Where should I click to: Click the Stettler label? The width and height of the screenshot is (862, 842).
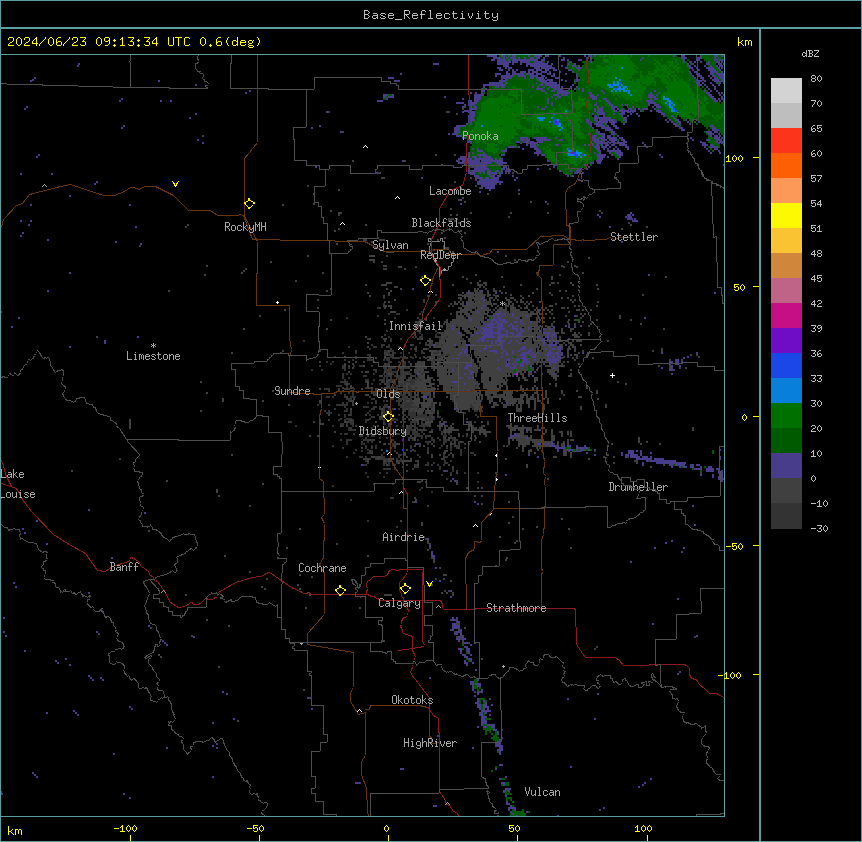[634, 237]
